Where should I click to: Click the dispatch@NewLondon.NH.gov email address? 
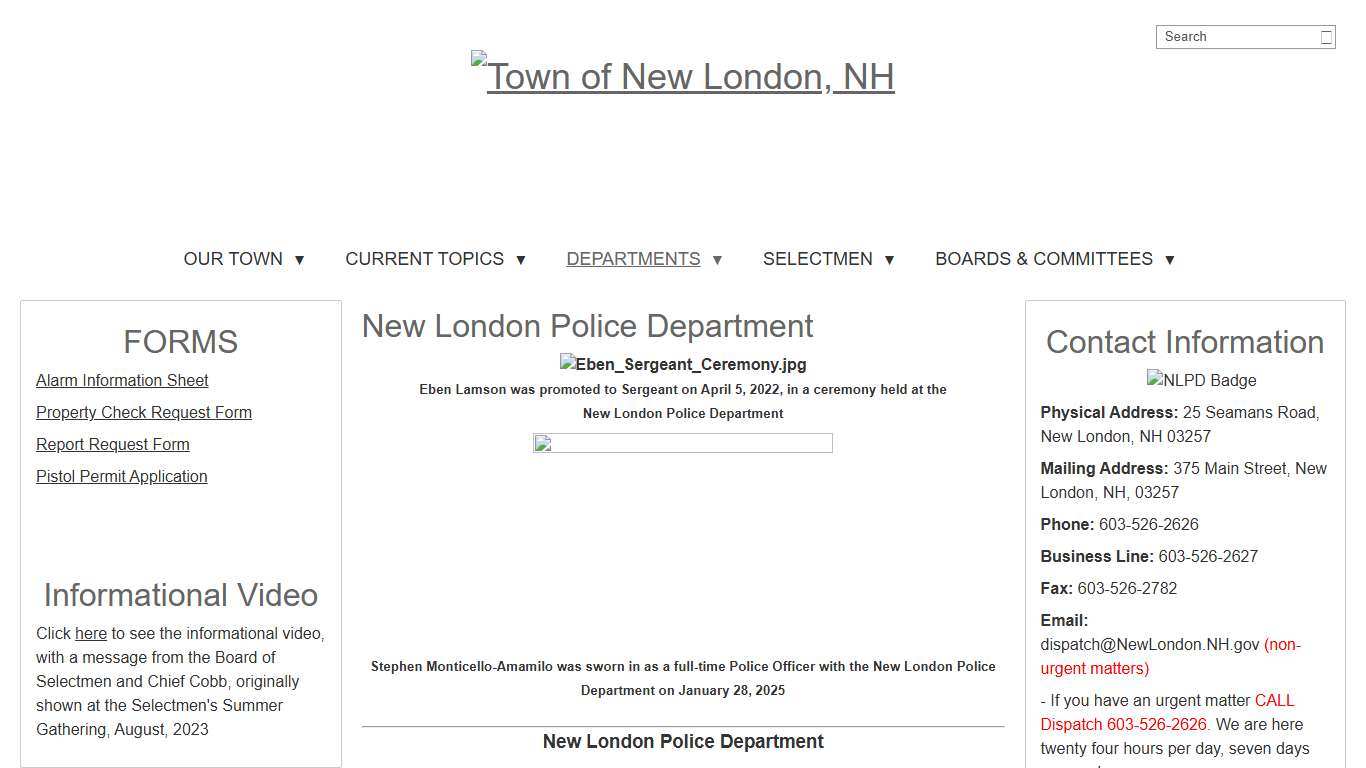tap(1148, 644)
